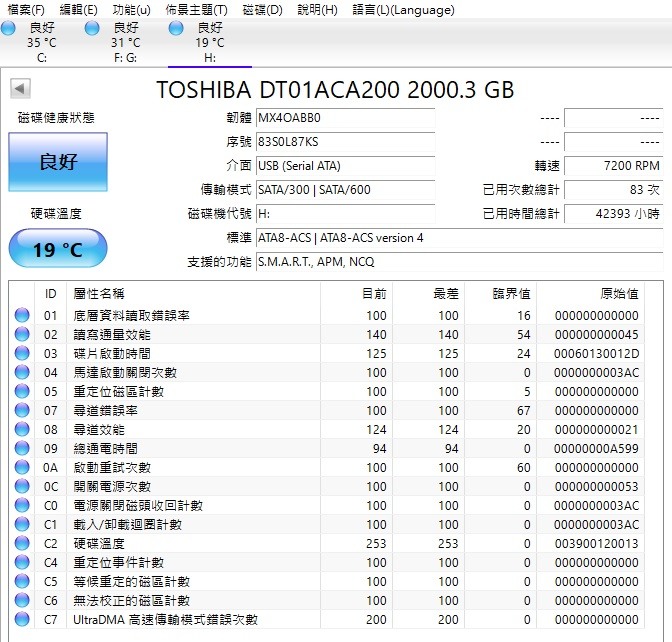This screenshot has width=672, height=642.
Task: Select the 馬達啟動關閉次數 row
Action: (x=327, y=372)
